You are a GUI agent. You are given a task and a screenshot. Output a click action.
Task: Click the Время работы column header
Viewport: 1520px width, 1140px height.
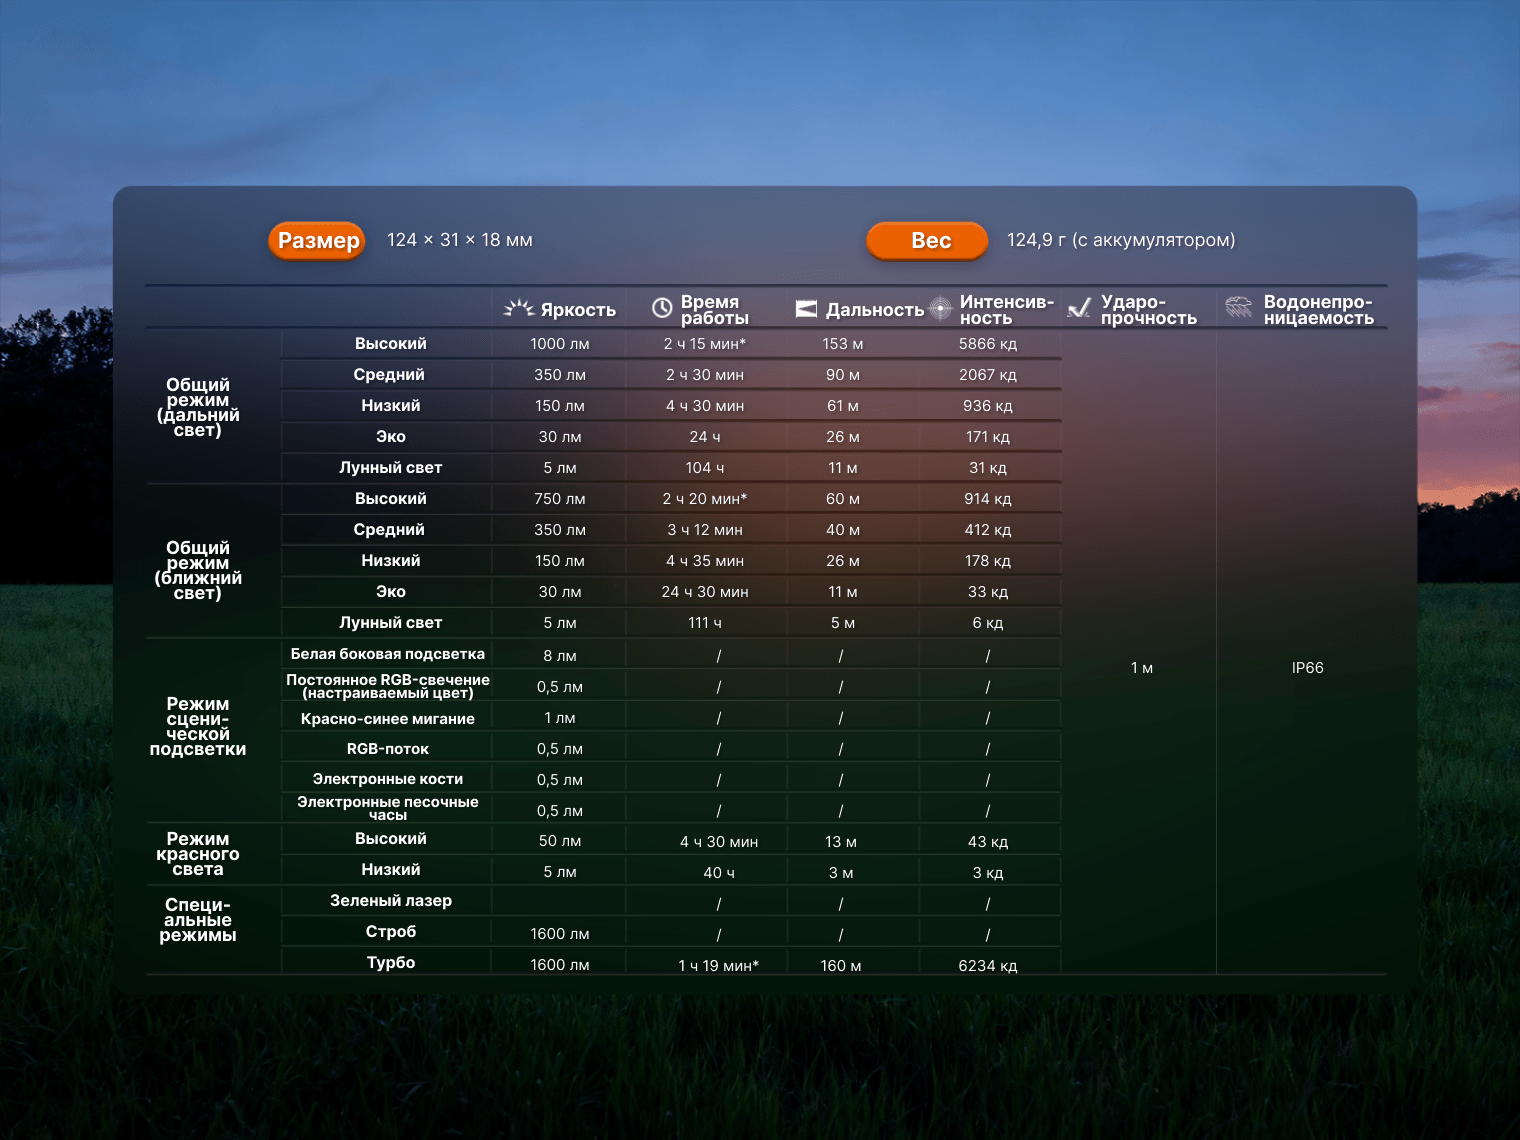[x=714, y=310]
